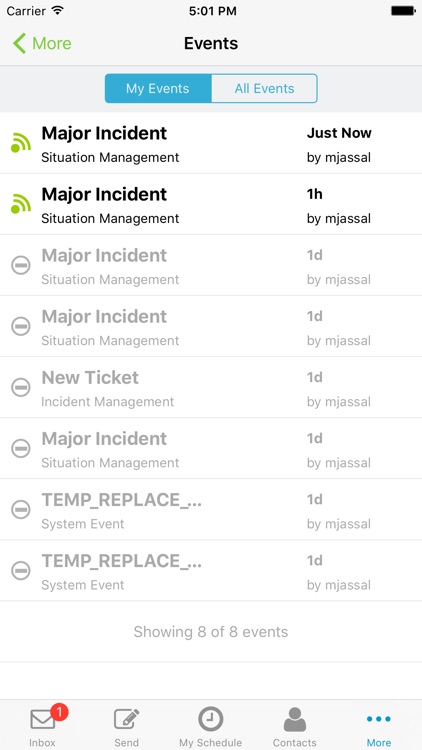Open the New Ticket Incident Management event
This screenshot has width=422, height=750.
211,387
